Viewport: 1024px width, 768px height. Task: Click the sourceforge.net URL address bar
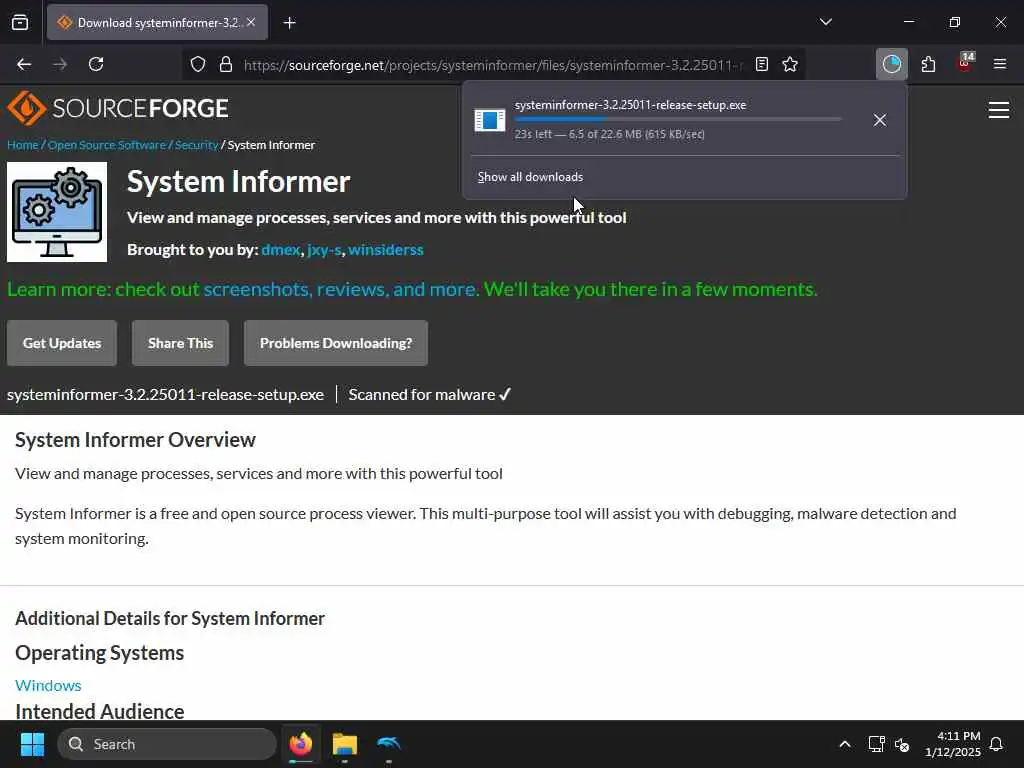(493, 65)
